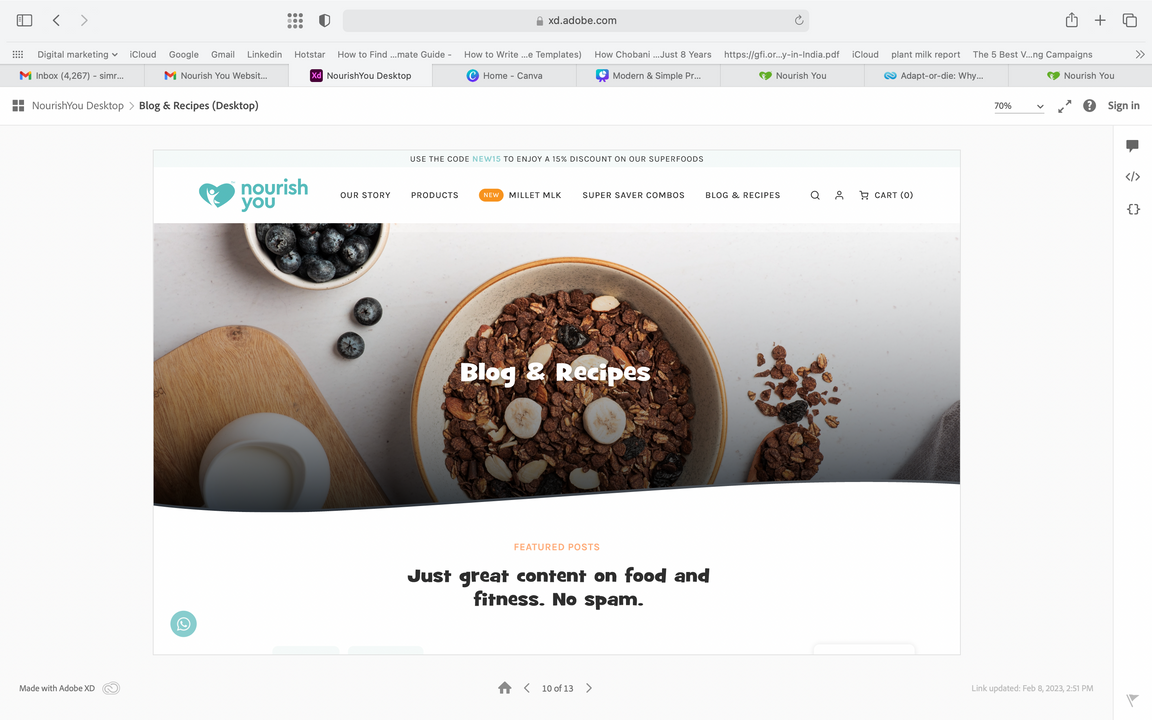
Task: Open the variables curly braces icon
Action: click(x=1133, y=209)
